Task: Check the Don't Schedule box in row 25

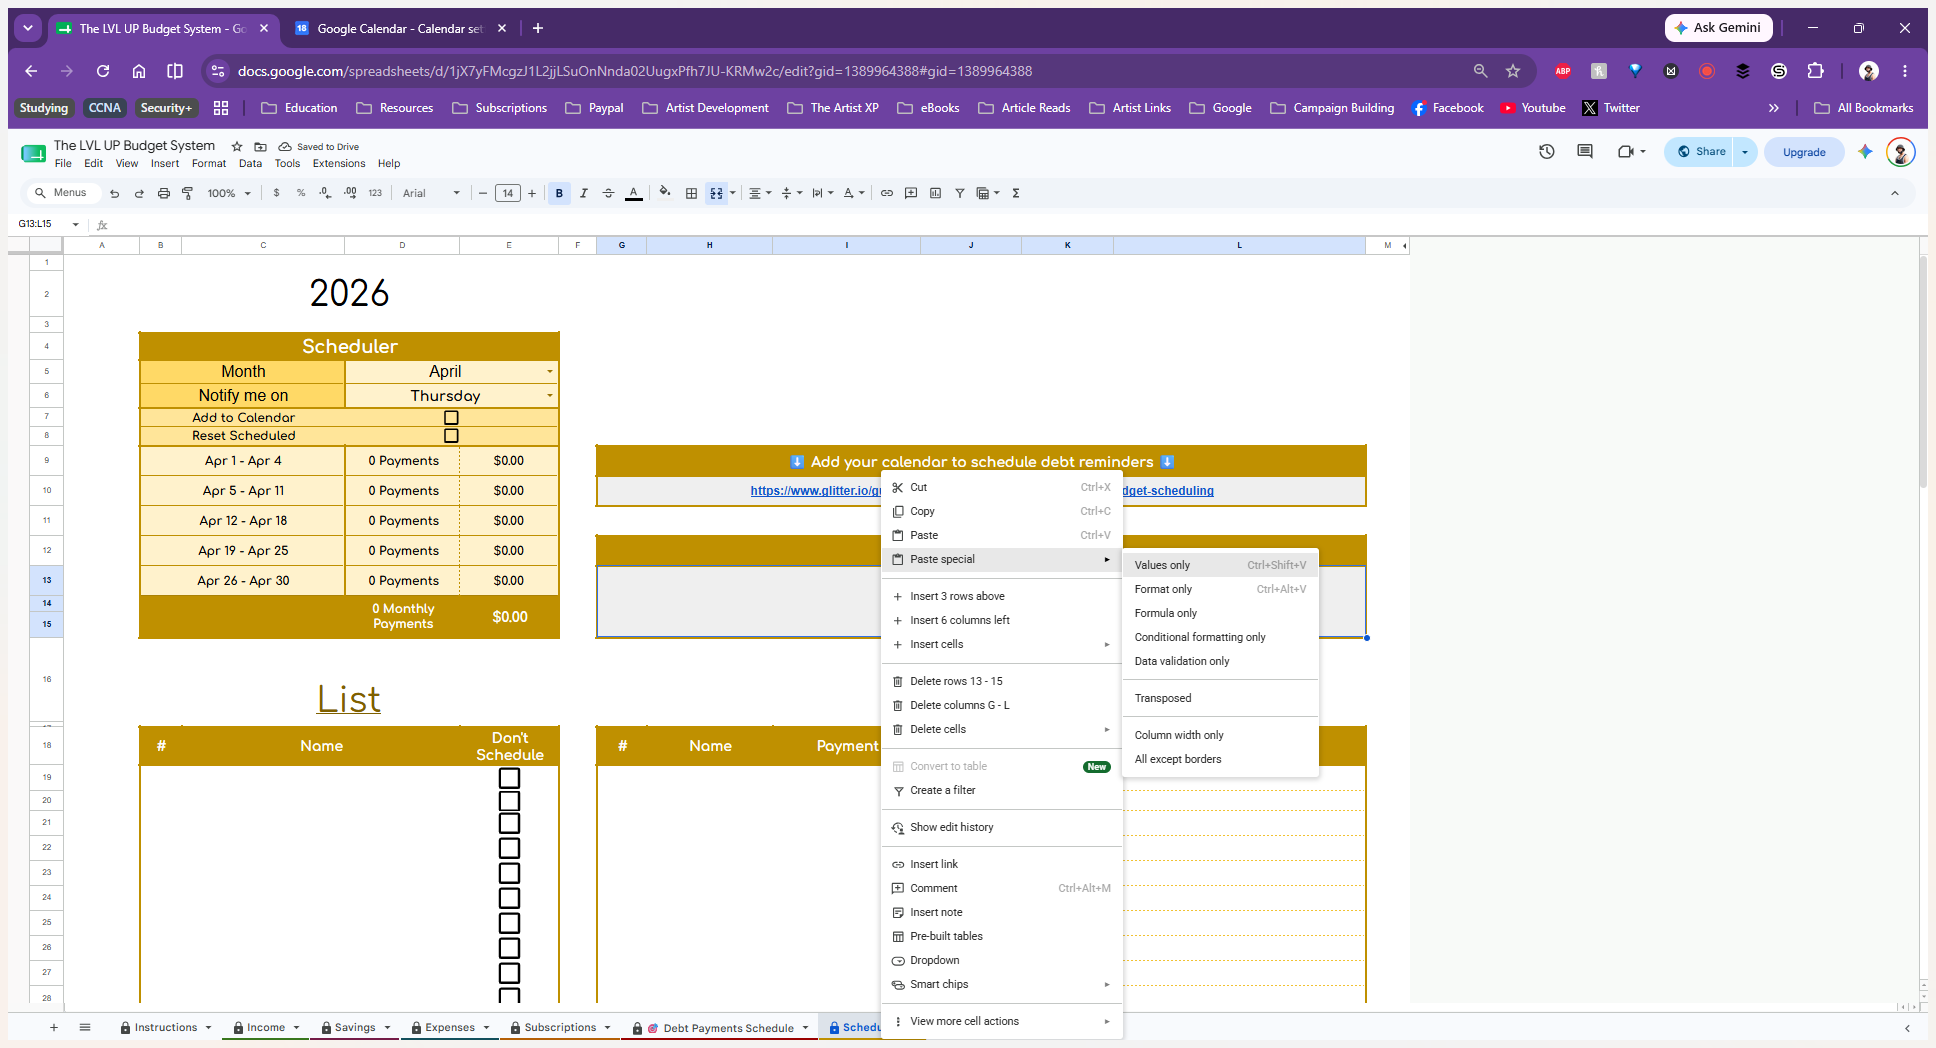Action: pyautogui.click(x=510, y=923)
